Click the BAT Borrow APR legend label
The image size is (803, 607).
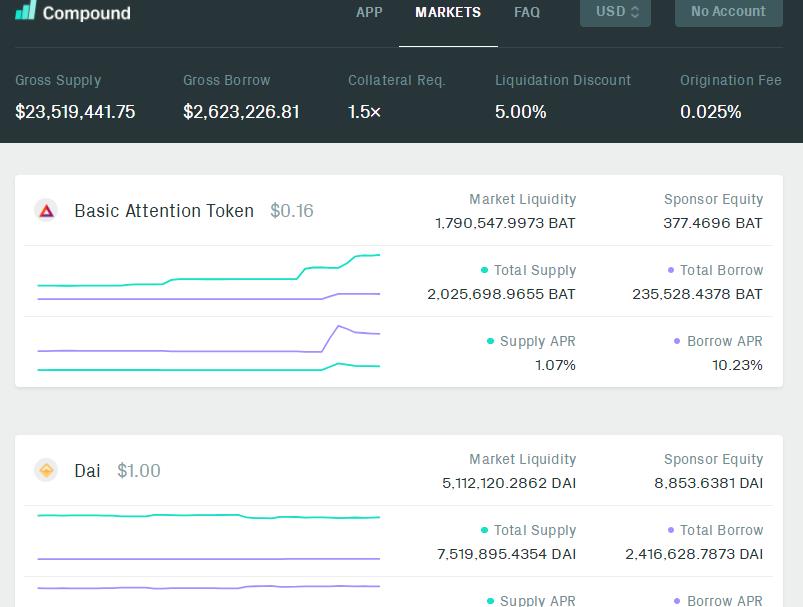[x=725, y=341]
